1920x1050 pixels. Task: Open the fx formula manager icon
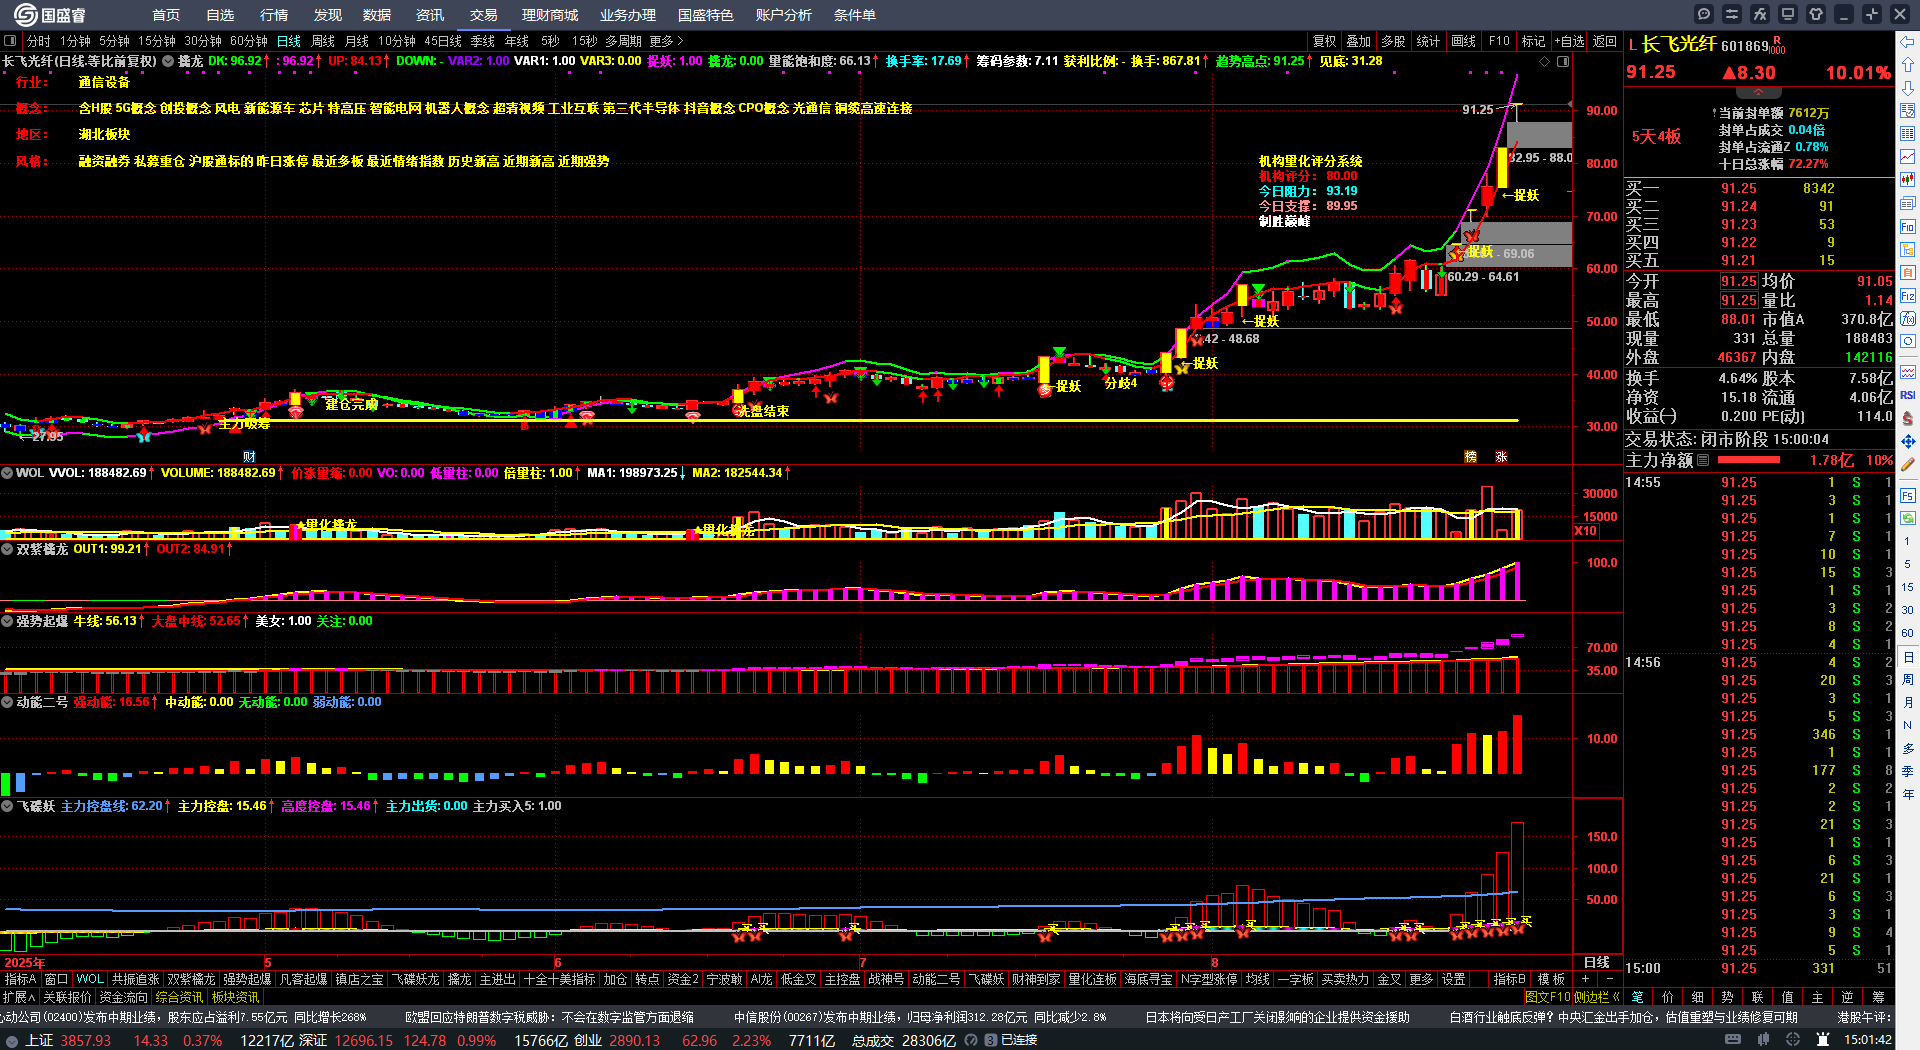(x=1760, y=14)
